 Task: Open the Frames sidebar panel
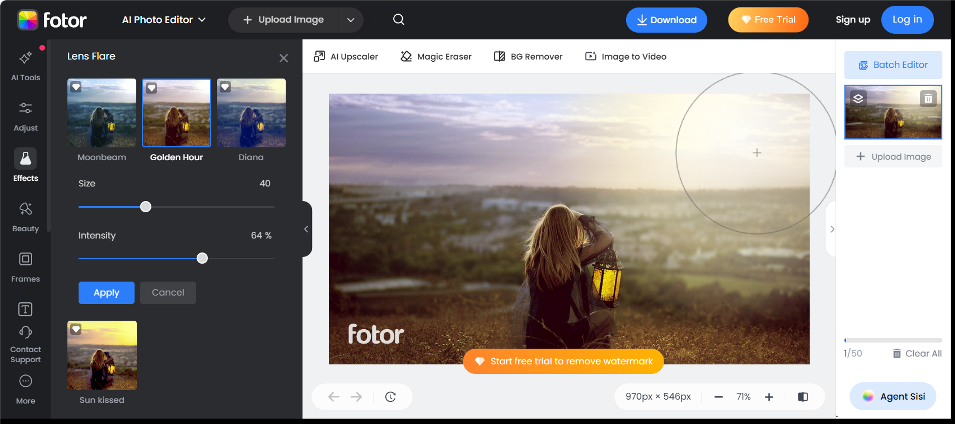point(25,264)
